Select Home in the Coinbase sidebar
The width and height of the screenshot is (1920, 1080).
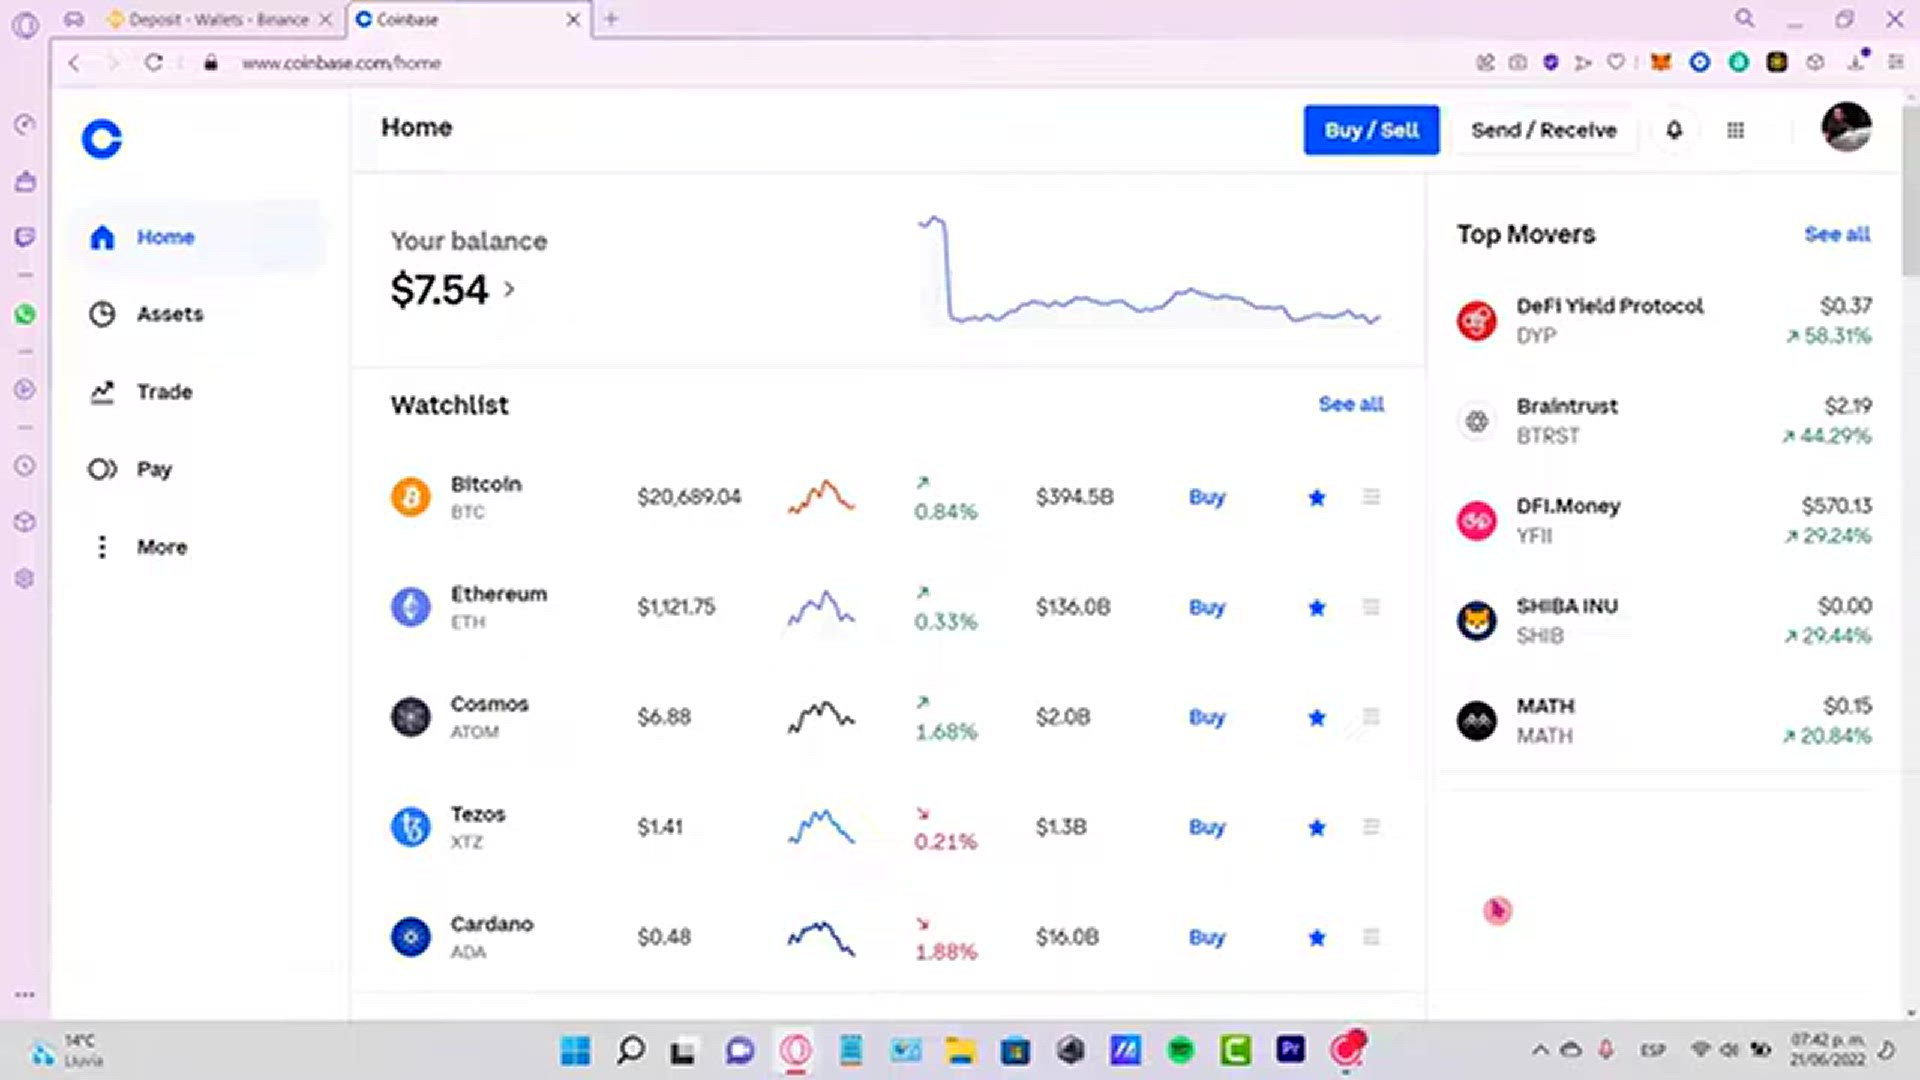coord(165,237)
